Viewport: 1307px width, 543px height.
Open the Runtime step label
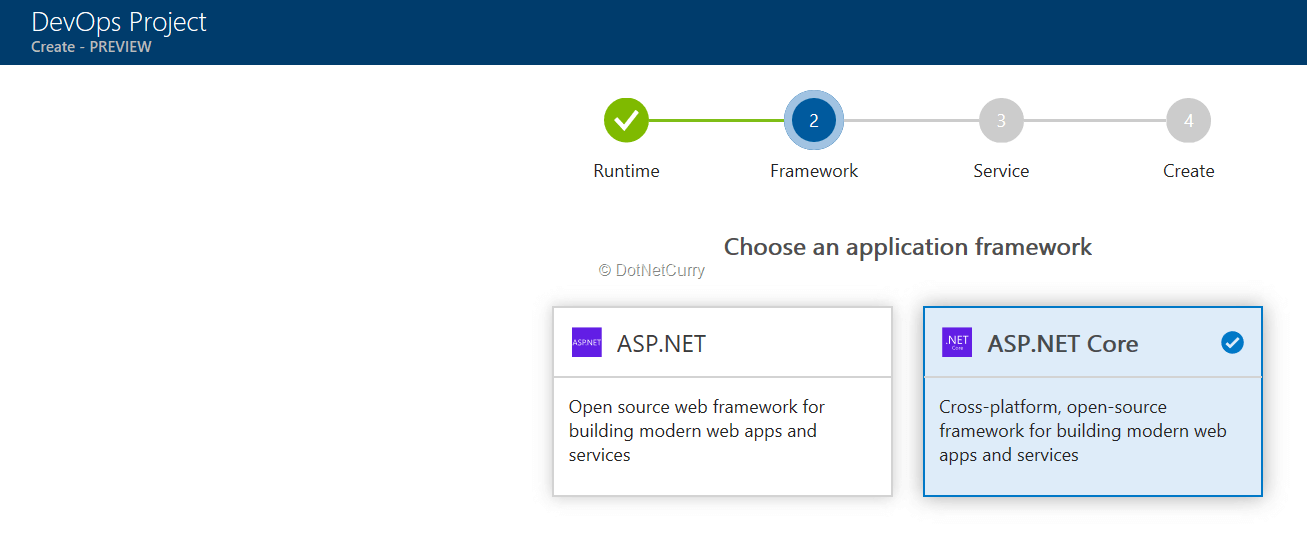[626, 171]
